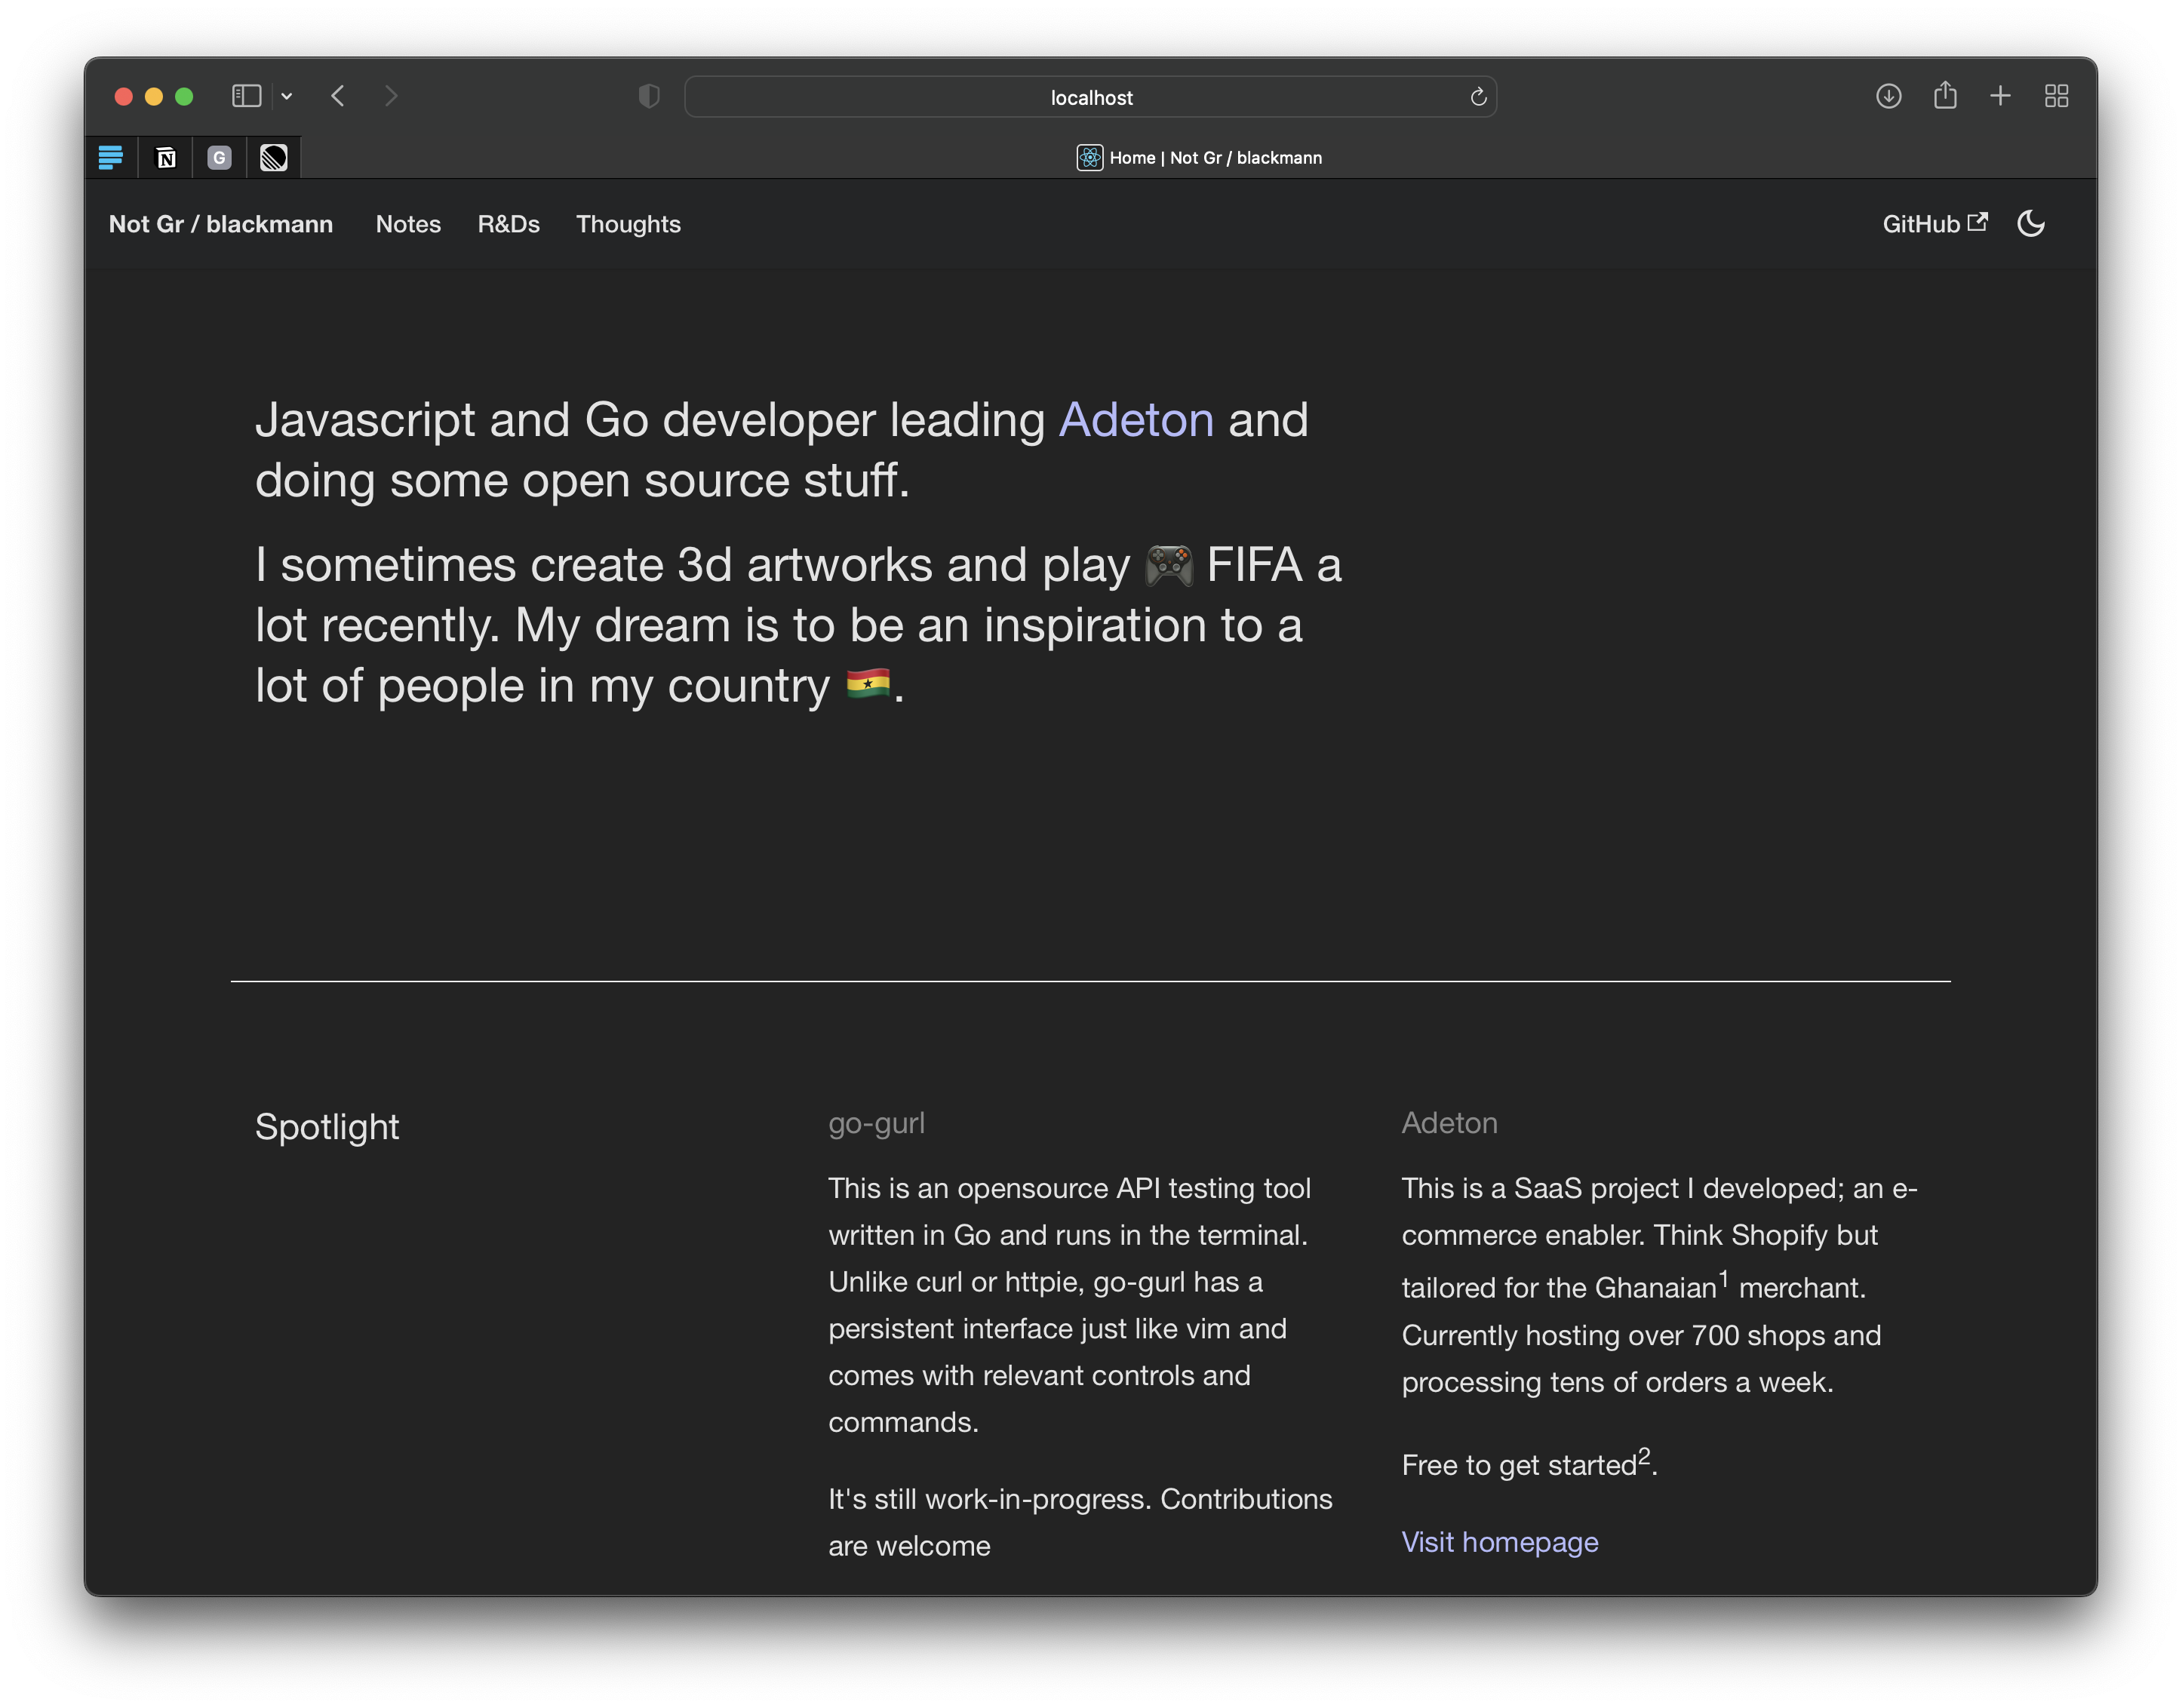Expand the sidebar options dropdown arrow

[x=287, y=96]
